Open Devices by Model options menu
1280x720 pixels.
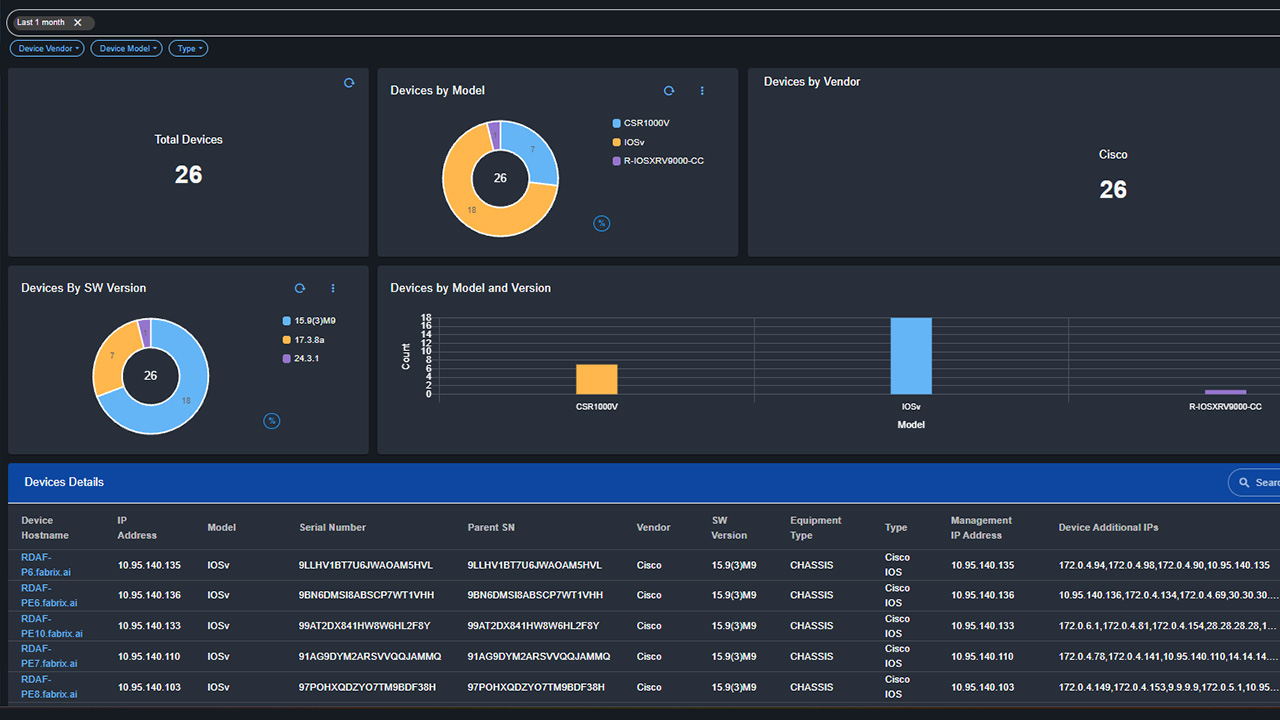point(702,91)
